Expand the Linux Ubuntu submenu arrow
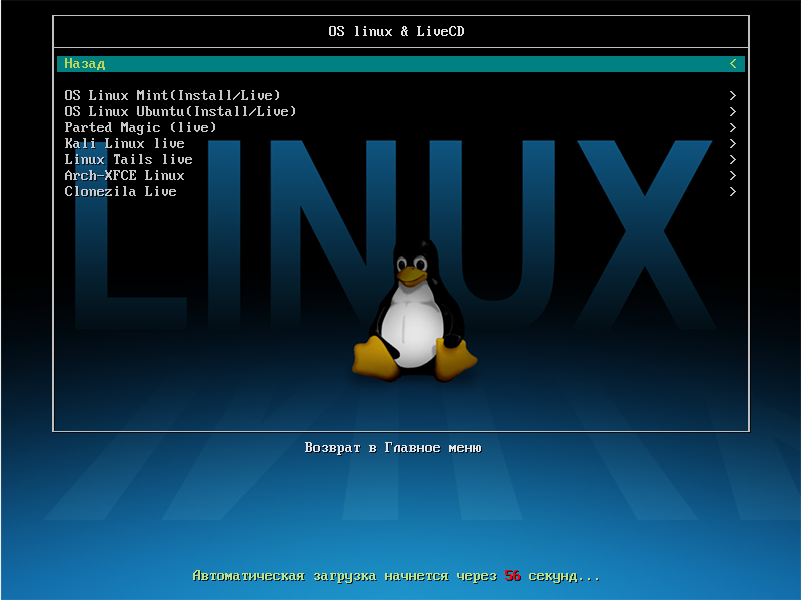The image size is (801, 600). point(733,112)
